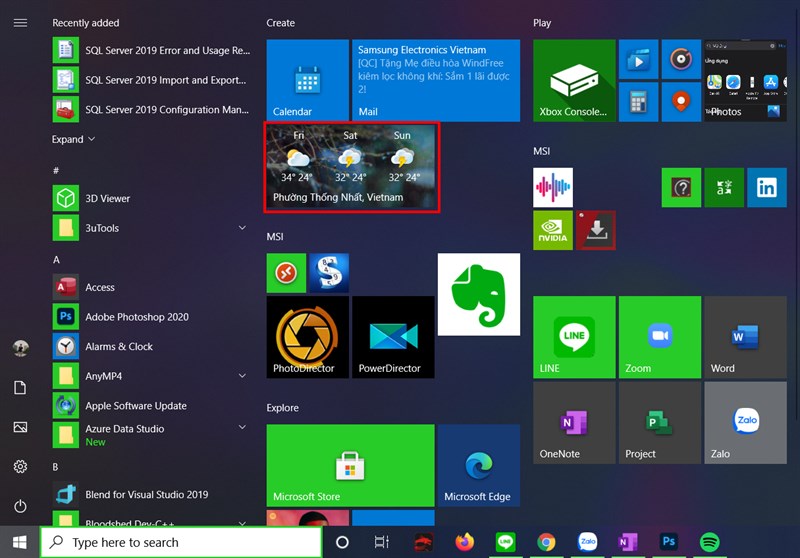Open the Zoom tile
This screenshot has width=800, height=558.
(x=659, y=337)
